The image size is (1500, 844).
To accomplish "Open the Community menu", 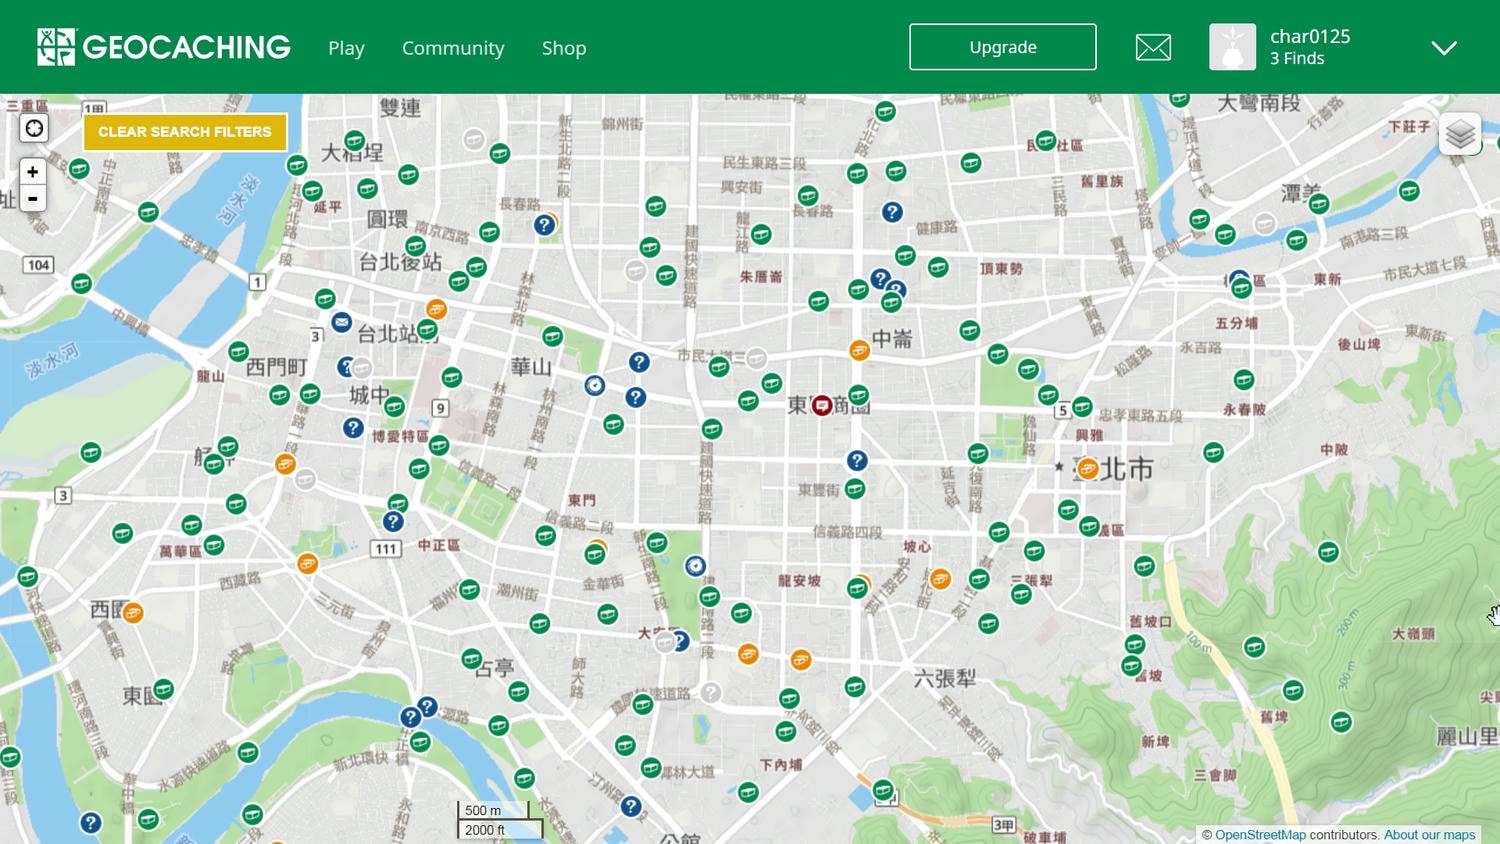I will pos(453,48).
